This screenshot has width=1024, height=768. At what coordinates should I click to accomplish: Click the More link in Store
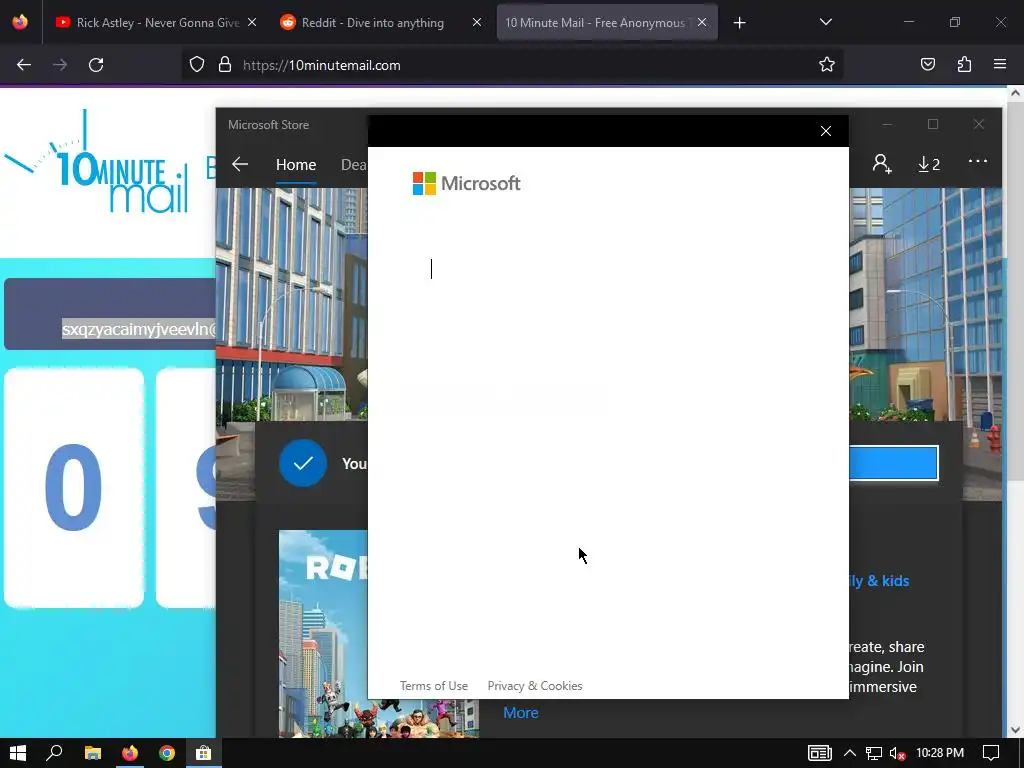(x=520, y=712)
